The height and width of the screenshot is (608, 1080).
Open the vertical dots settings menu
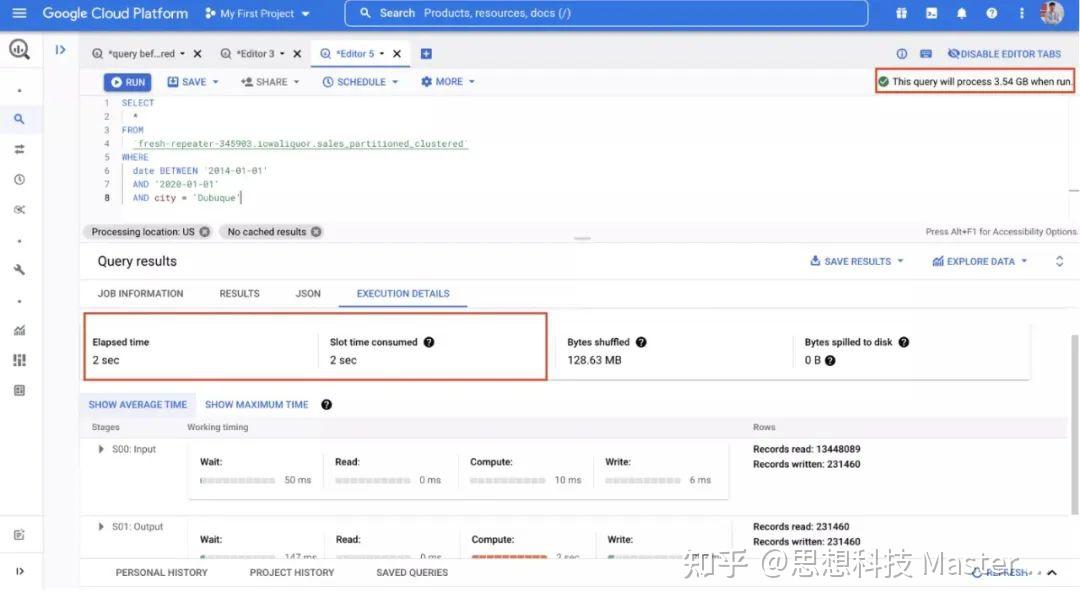point(1021,13)
